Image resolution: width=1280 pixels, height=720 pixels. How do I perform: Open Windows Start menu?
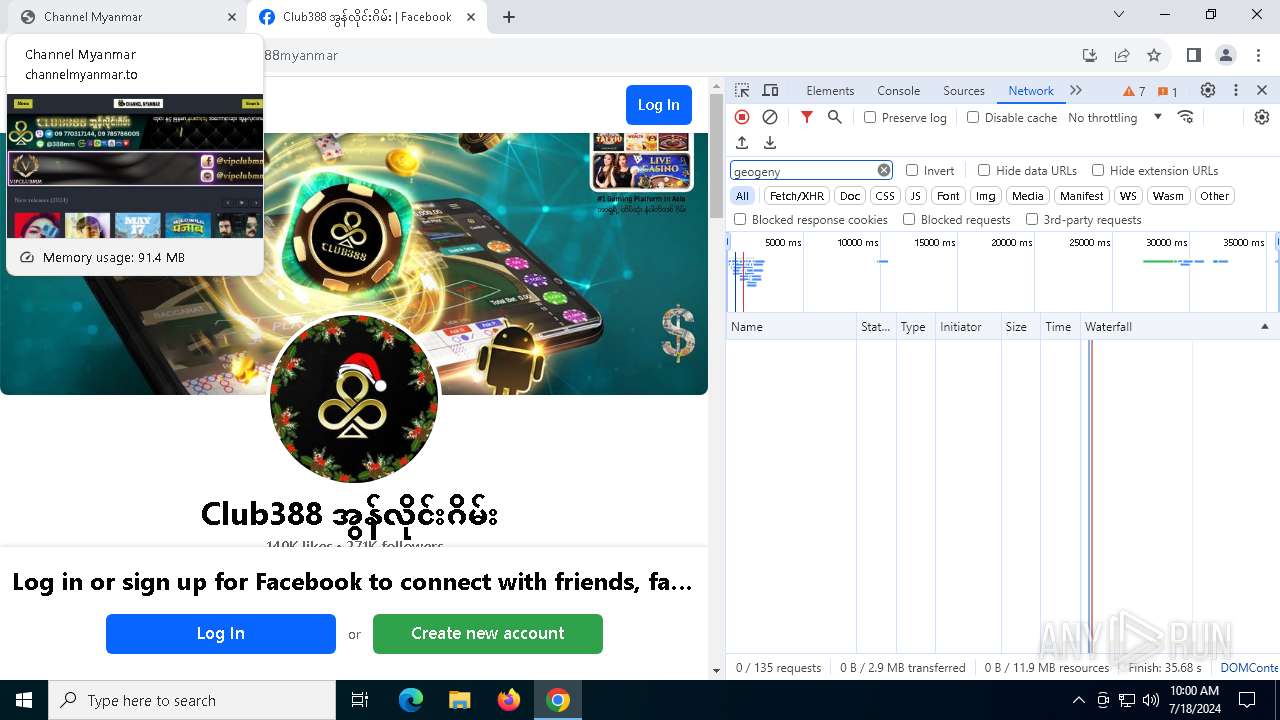point(24,700)
